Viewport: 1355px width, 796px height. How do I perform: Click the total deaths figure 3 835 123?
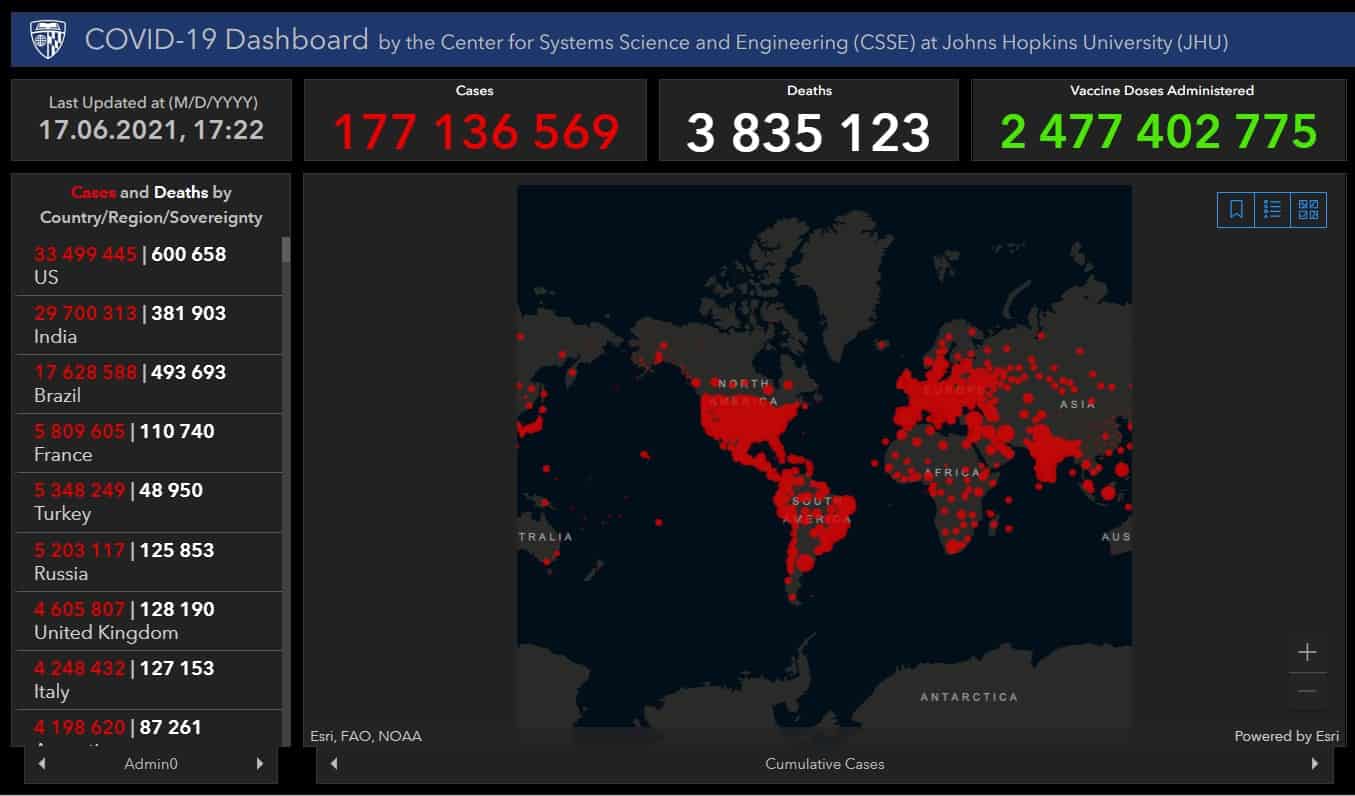809,132
